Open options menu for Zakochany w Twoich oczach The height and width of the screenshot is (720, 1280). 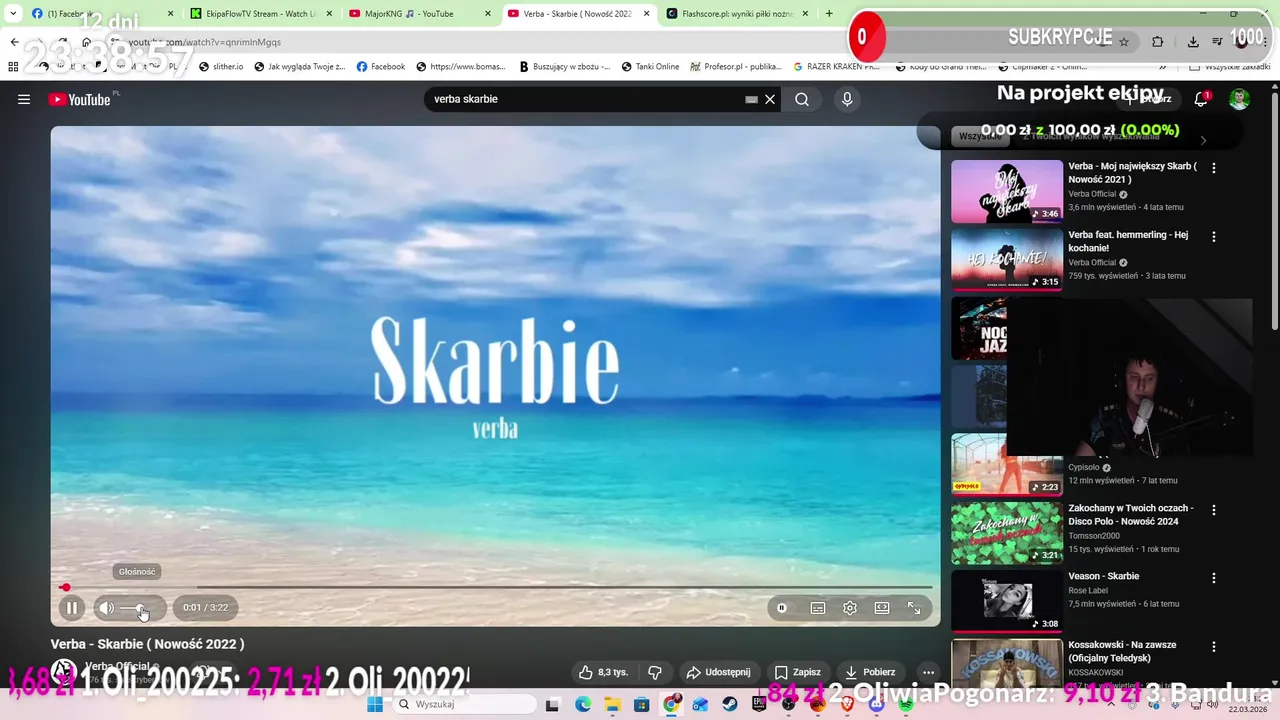click(1214, 510)
